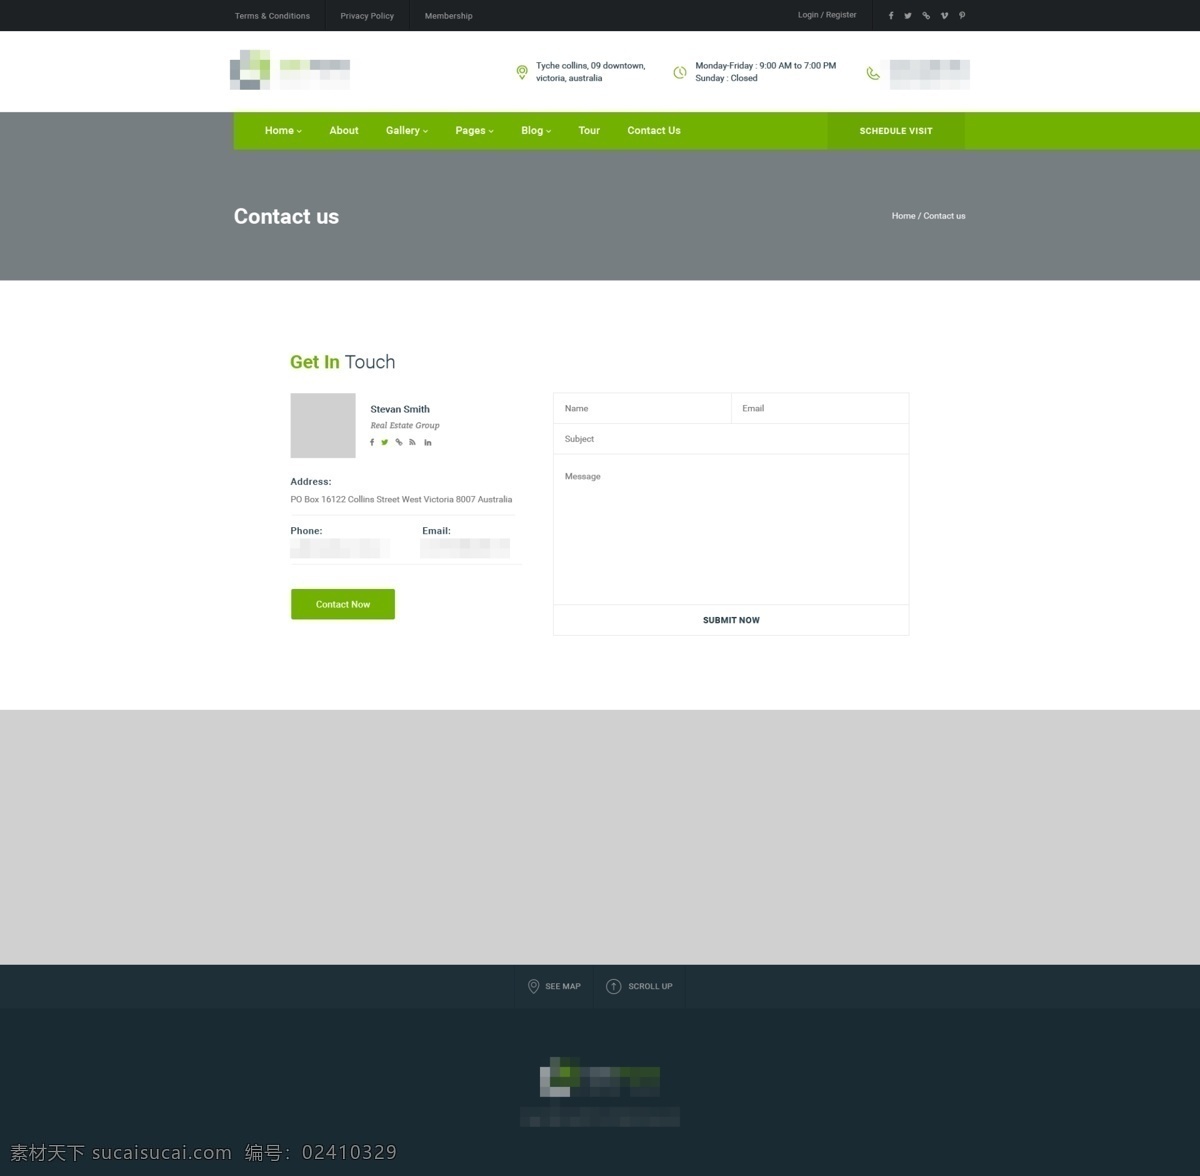Click the green phone icon in the header
Image resolution: width=1200 pixels, height=1176 pixels.
pyautogui.click(x=873, y=73)
